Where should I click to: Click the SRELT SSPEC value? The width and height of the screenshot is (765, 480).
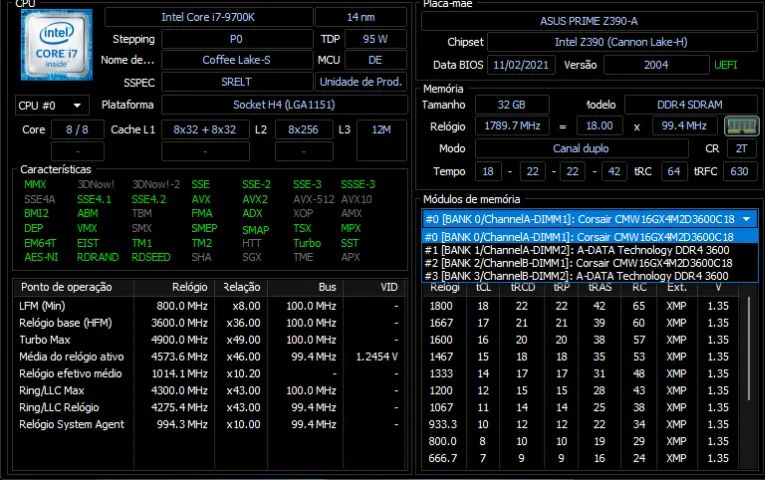[237, 82]
